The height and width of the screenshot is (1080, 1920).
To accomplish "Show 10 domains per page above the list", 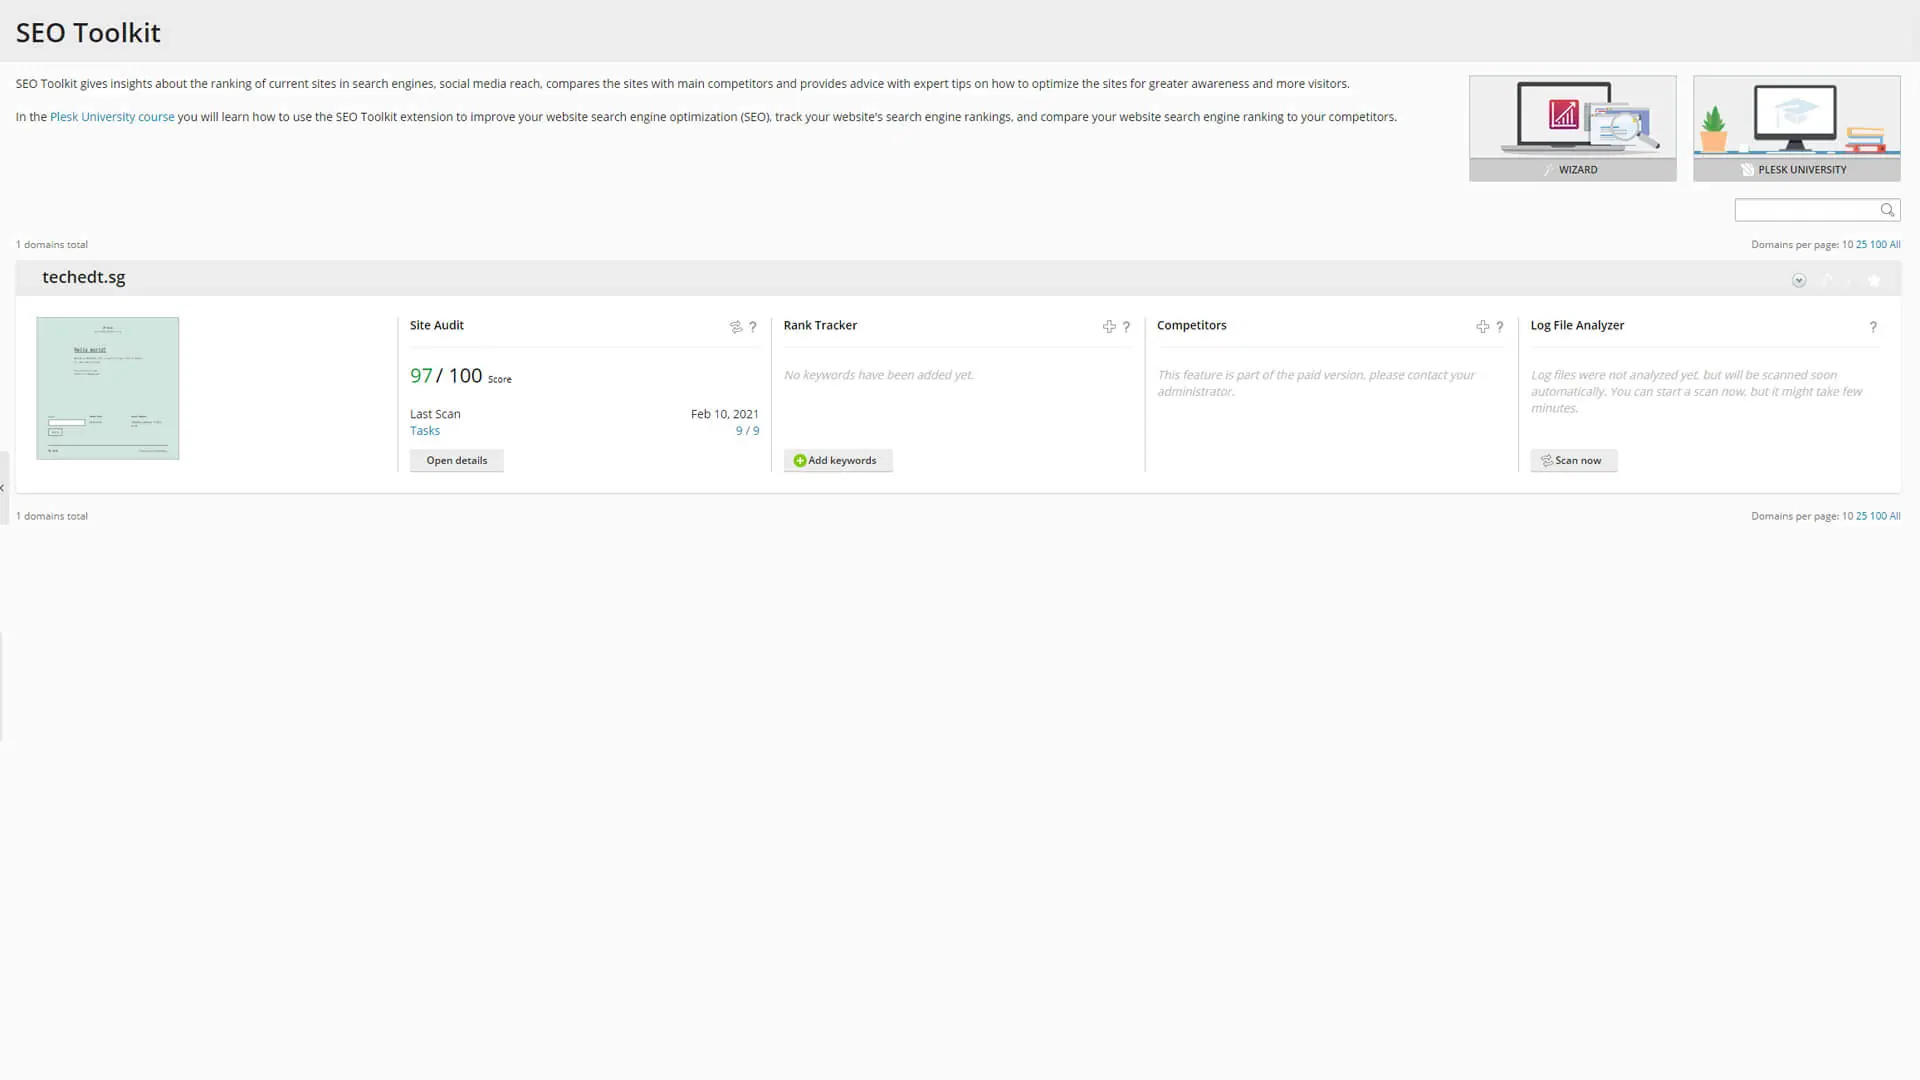I will pyautogui.click(x=1847, y=244).
